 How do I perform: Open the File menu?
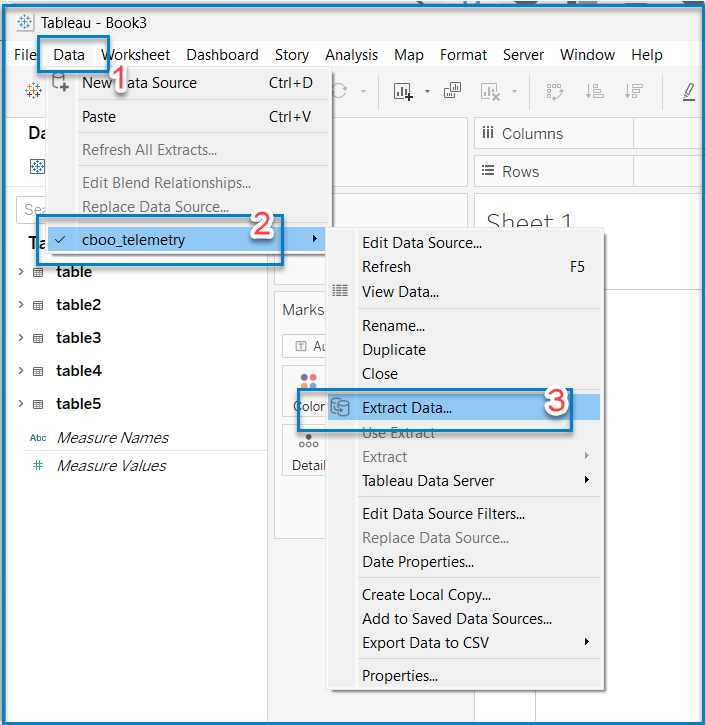pos(25,55)
